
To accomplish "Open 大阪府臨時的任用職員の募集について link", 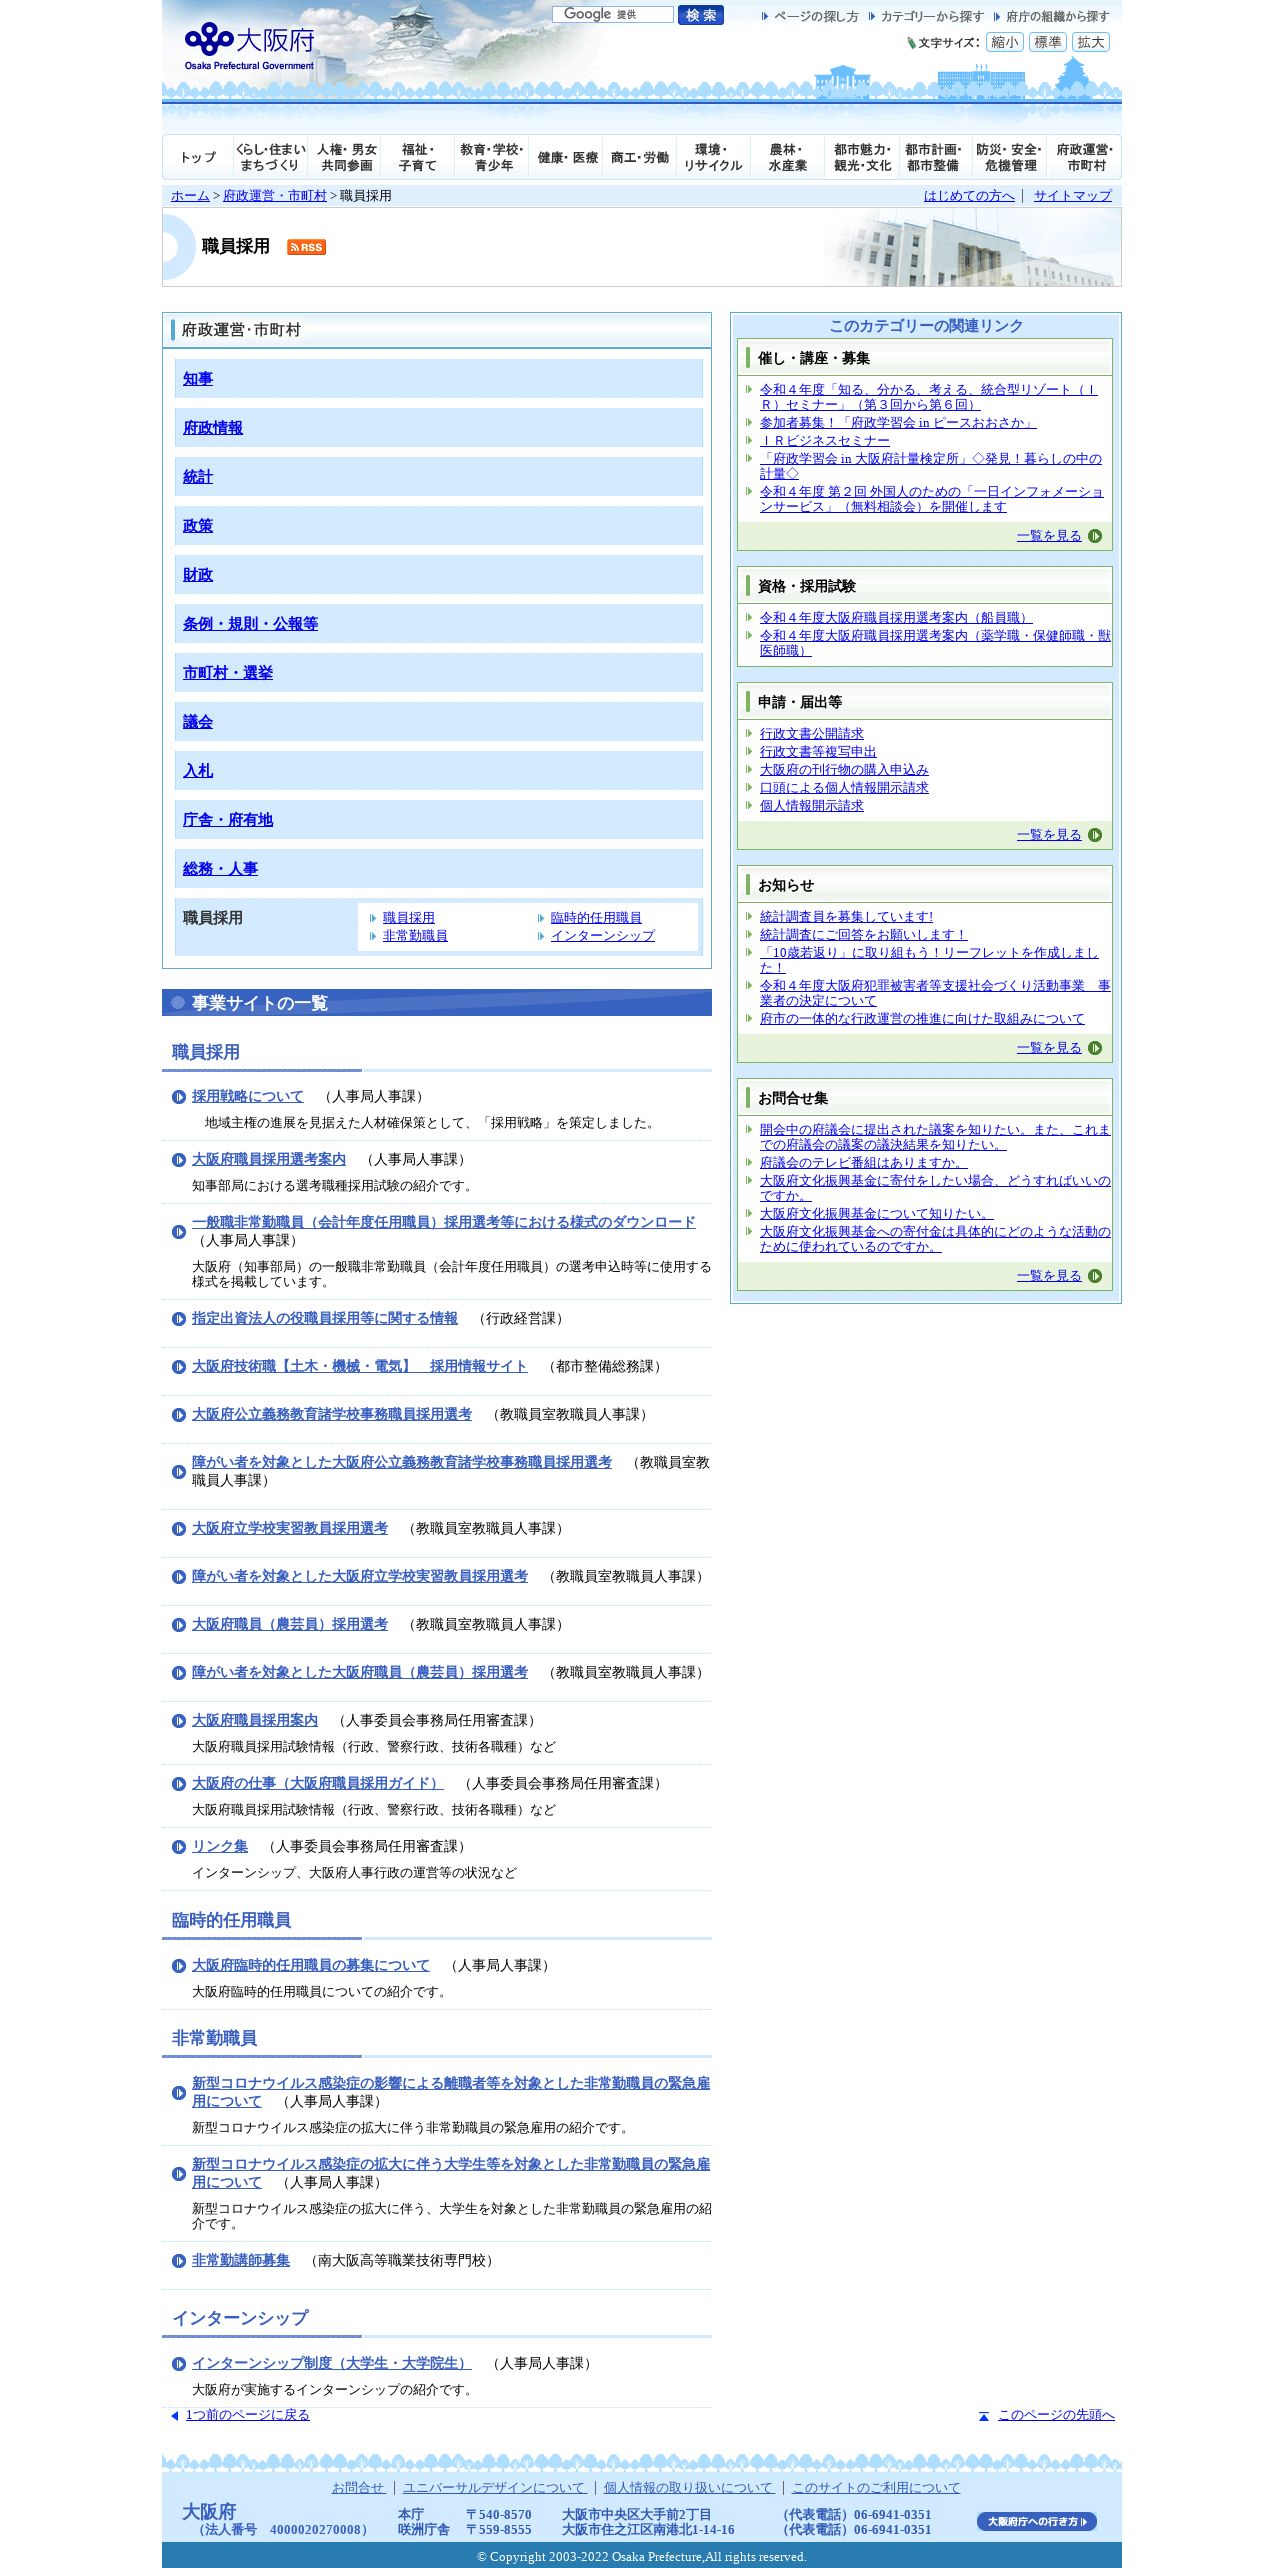I will (311, 1966).
